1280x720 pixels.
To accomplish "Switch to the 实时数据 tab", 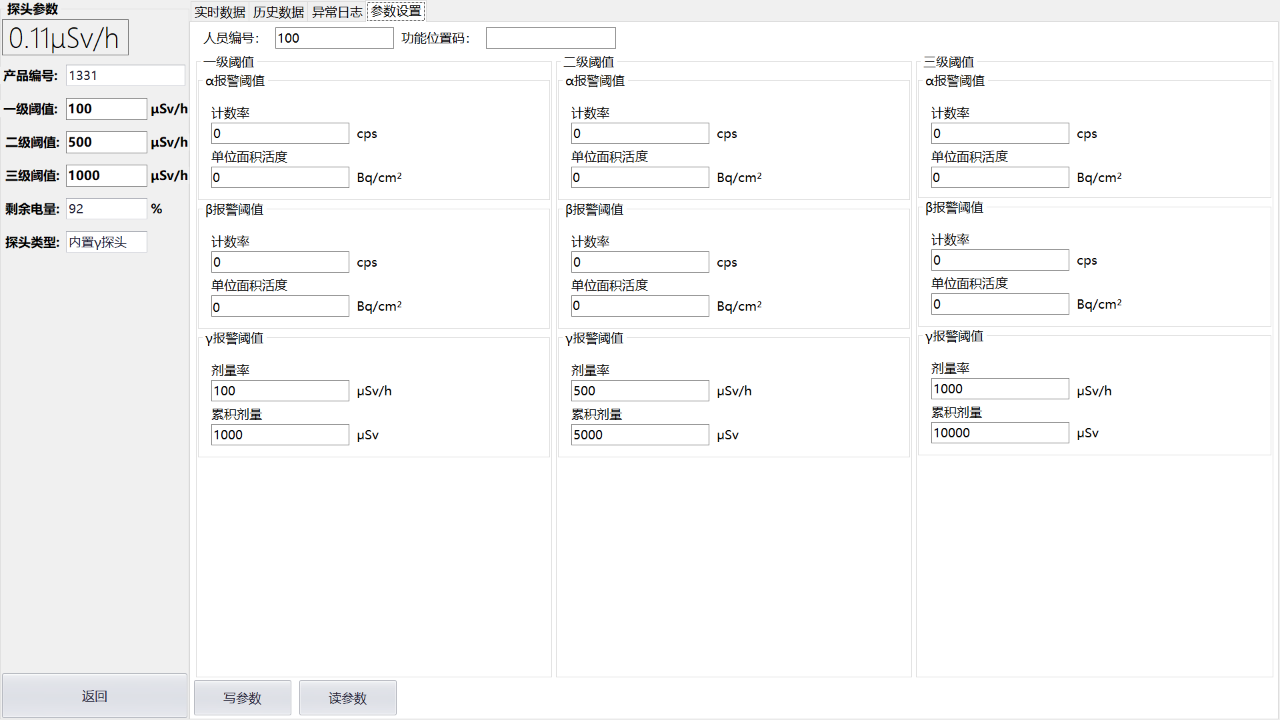I will [x=219, y=12].
